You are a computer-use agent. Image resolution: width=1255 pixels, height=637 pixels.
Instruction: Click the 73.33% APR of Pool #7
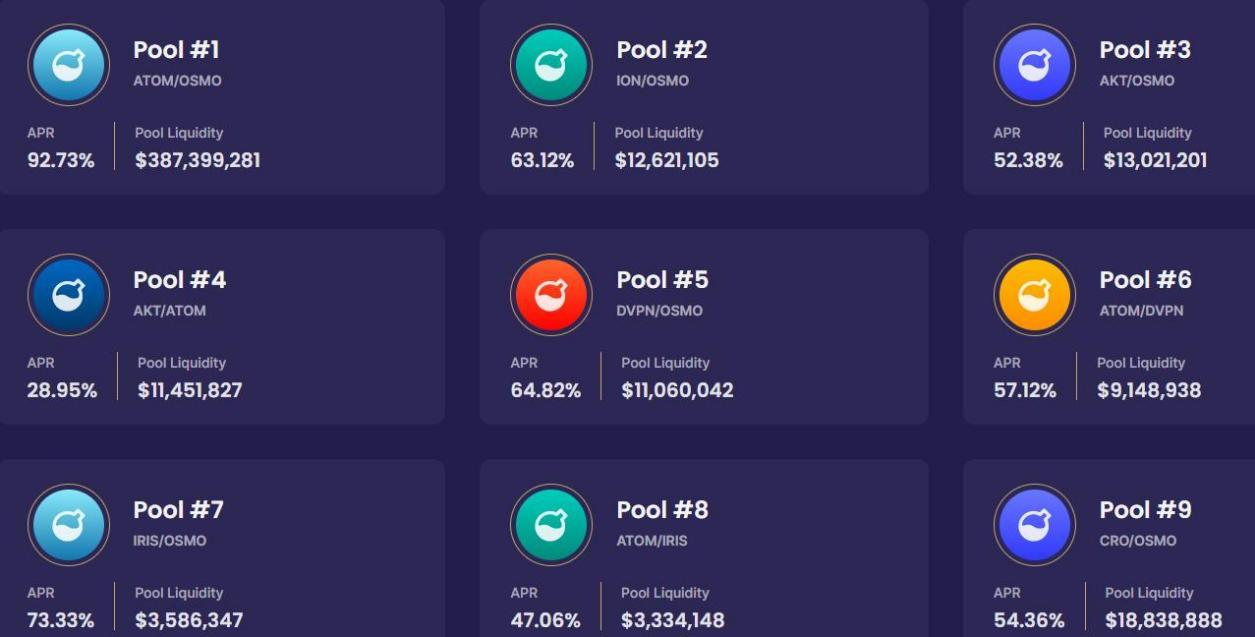(61, 620)
